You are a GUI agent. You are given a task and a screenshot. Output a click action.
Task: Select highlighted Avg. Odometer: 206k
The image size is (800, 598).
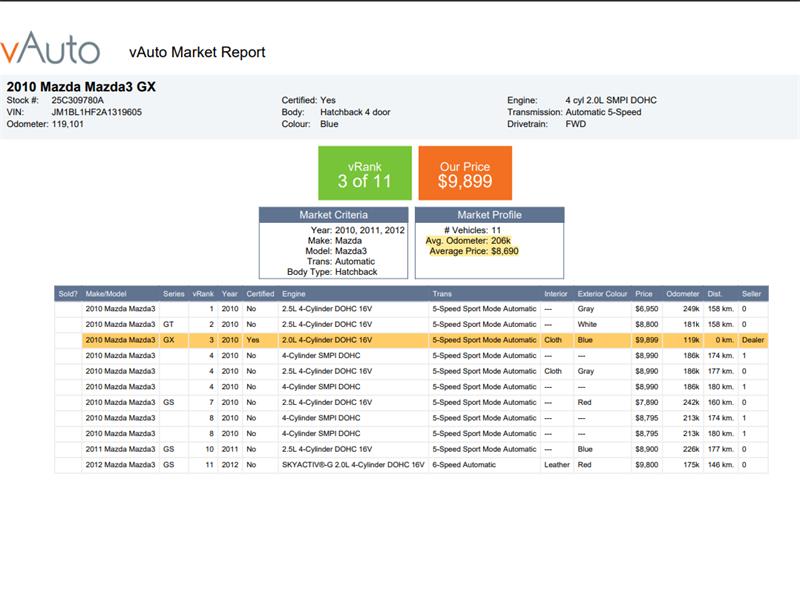click(x=468, y=240)
